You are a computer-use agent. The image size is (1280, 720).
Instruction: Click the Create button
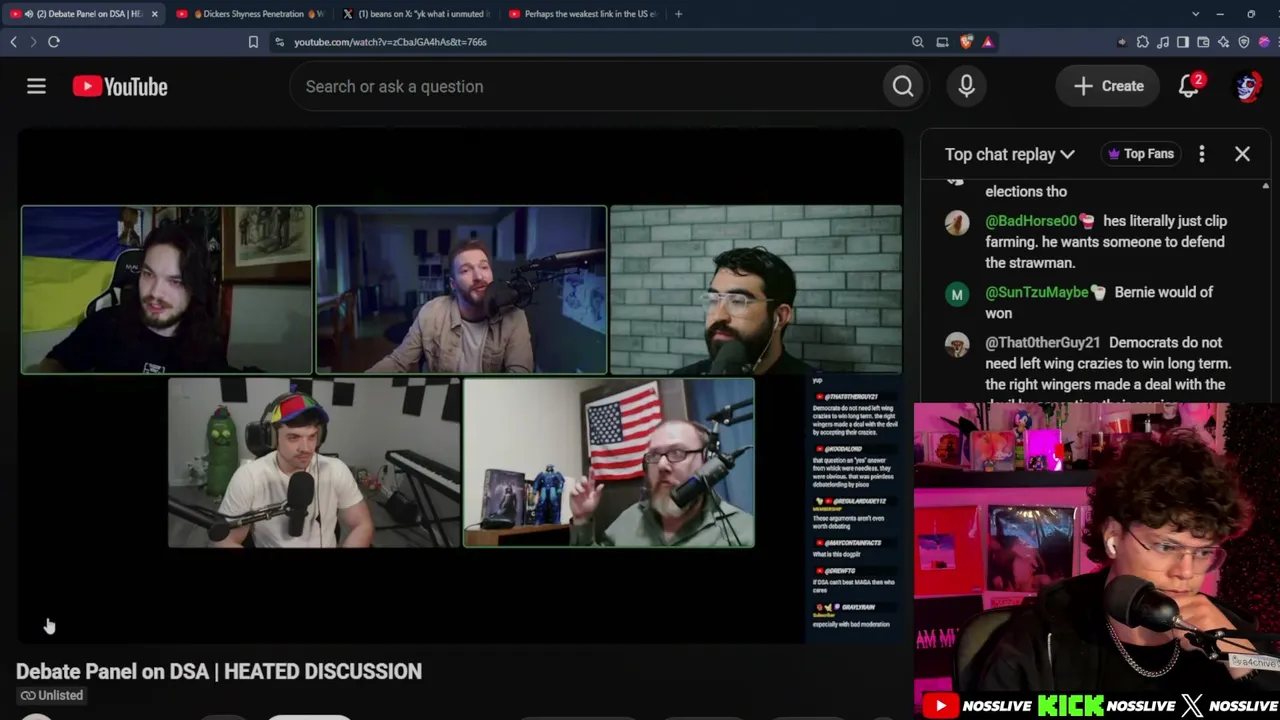(1108, 87)
